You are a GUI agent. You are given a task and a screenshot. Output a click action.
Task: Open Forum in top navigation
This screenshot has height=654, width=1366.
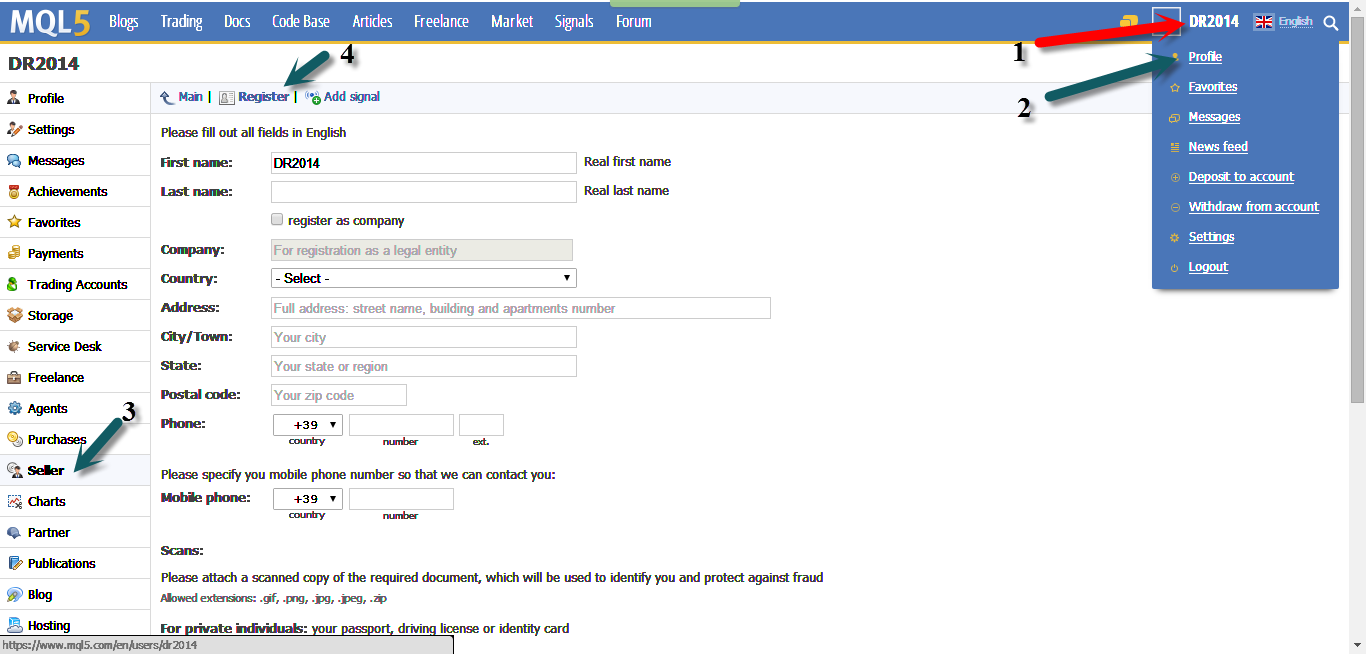click(x=634, y=21)
